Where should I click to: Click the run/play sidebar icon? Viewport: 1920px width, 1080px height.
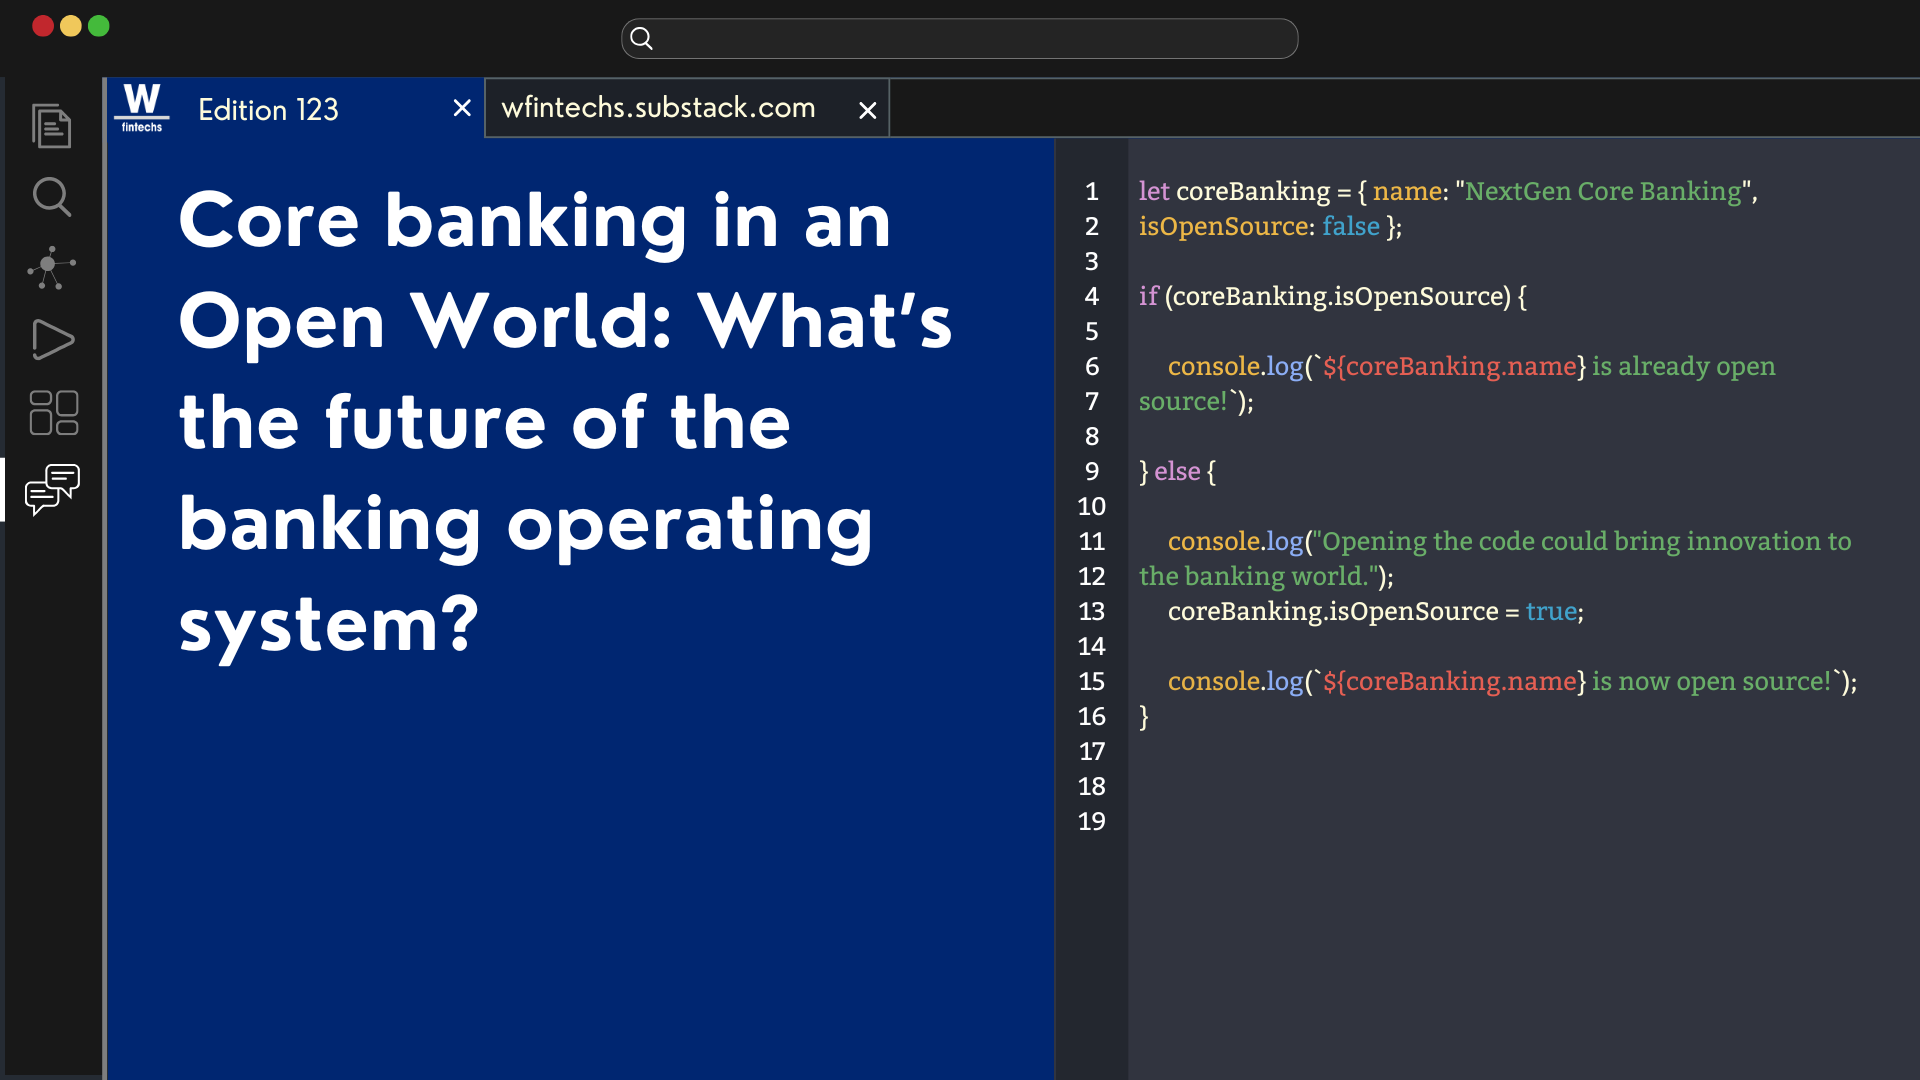[x=52, y=340]
